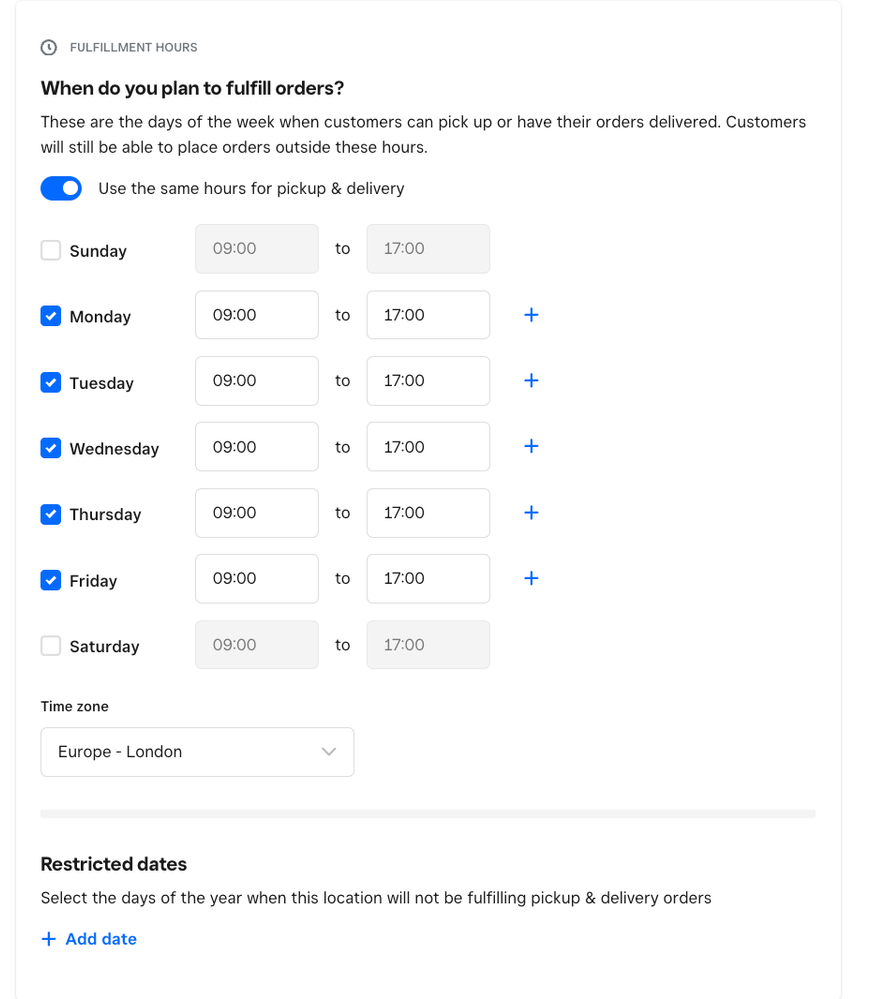Add extra hours for Monday with plus icon
Screen dimensions: 871x999
pos(531,315)
